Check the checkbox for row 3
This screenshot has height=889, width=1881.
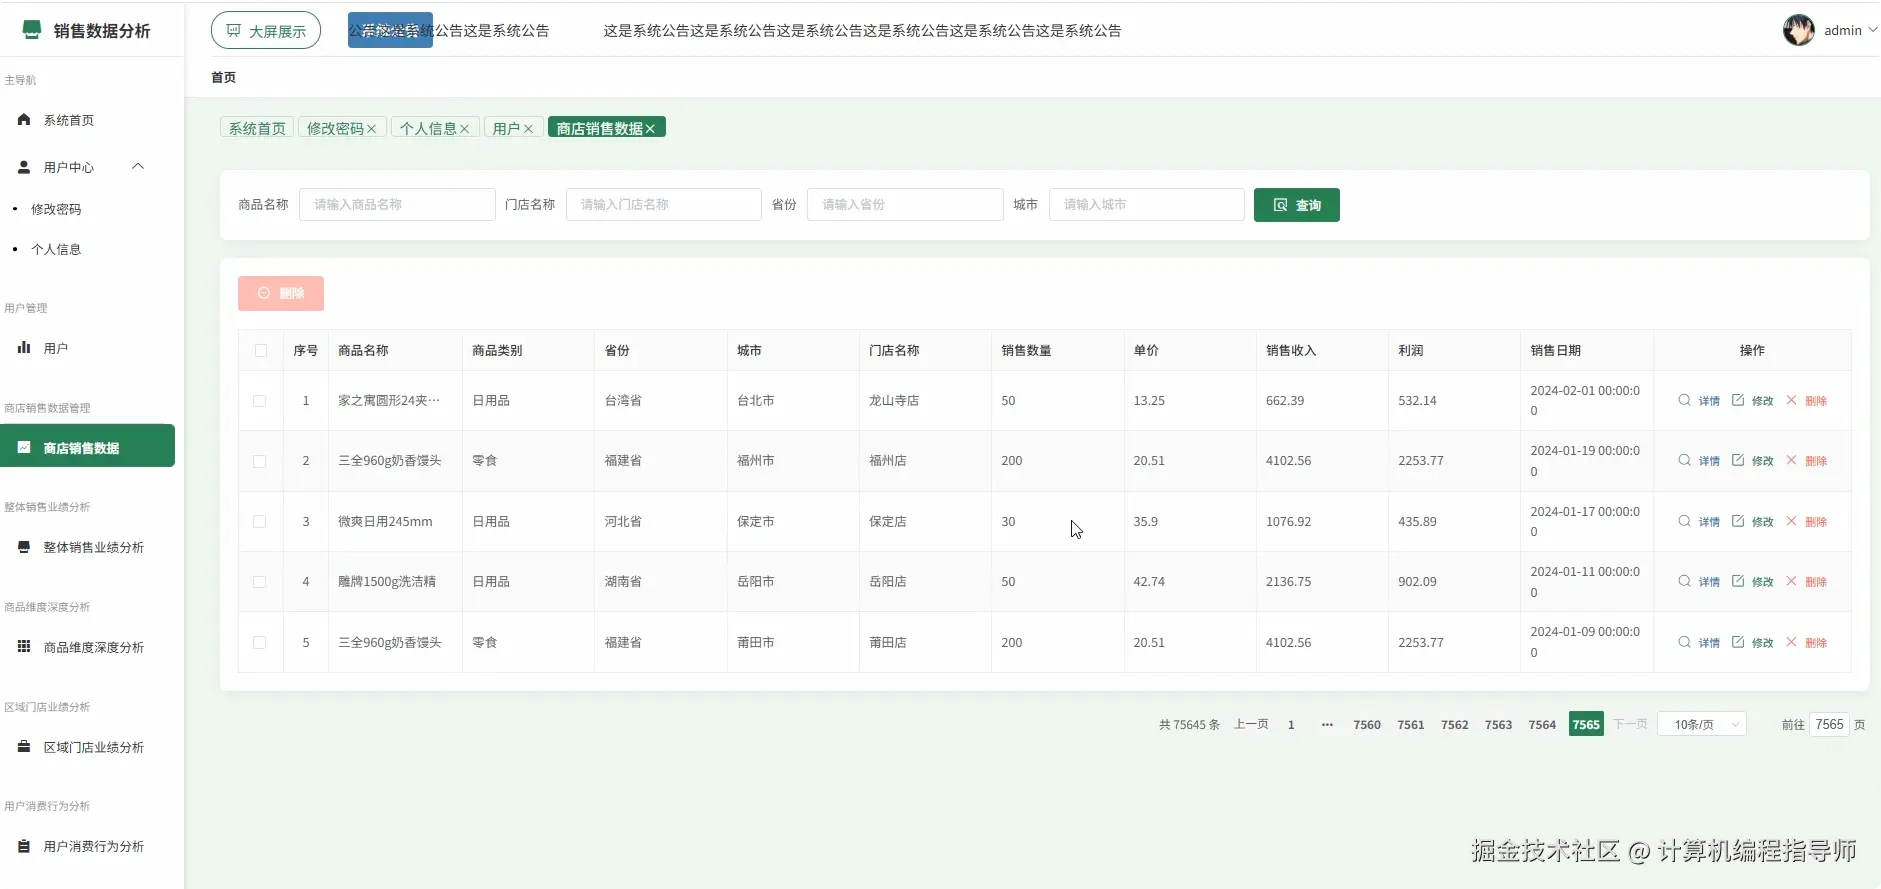[x=260, y=522]
